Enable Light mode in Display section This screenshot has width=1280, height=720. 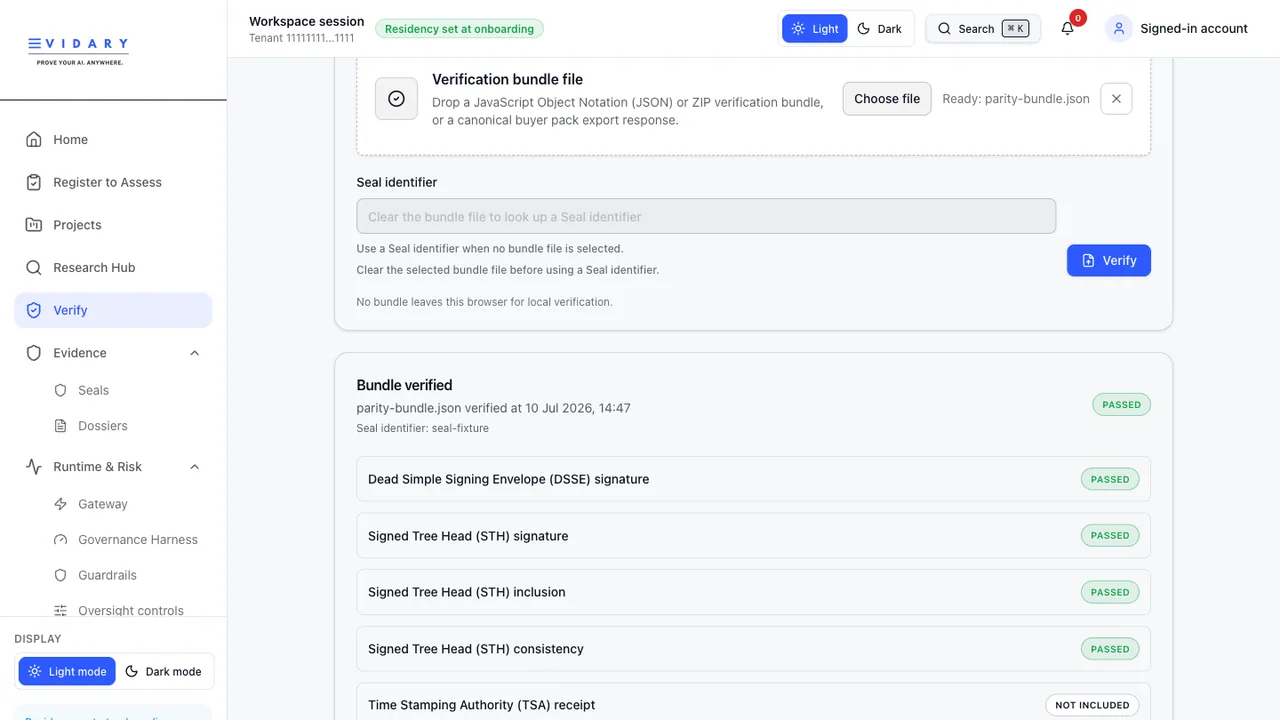[67, 672]
